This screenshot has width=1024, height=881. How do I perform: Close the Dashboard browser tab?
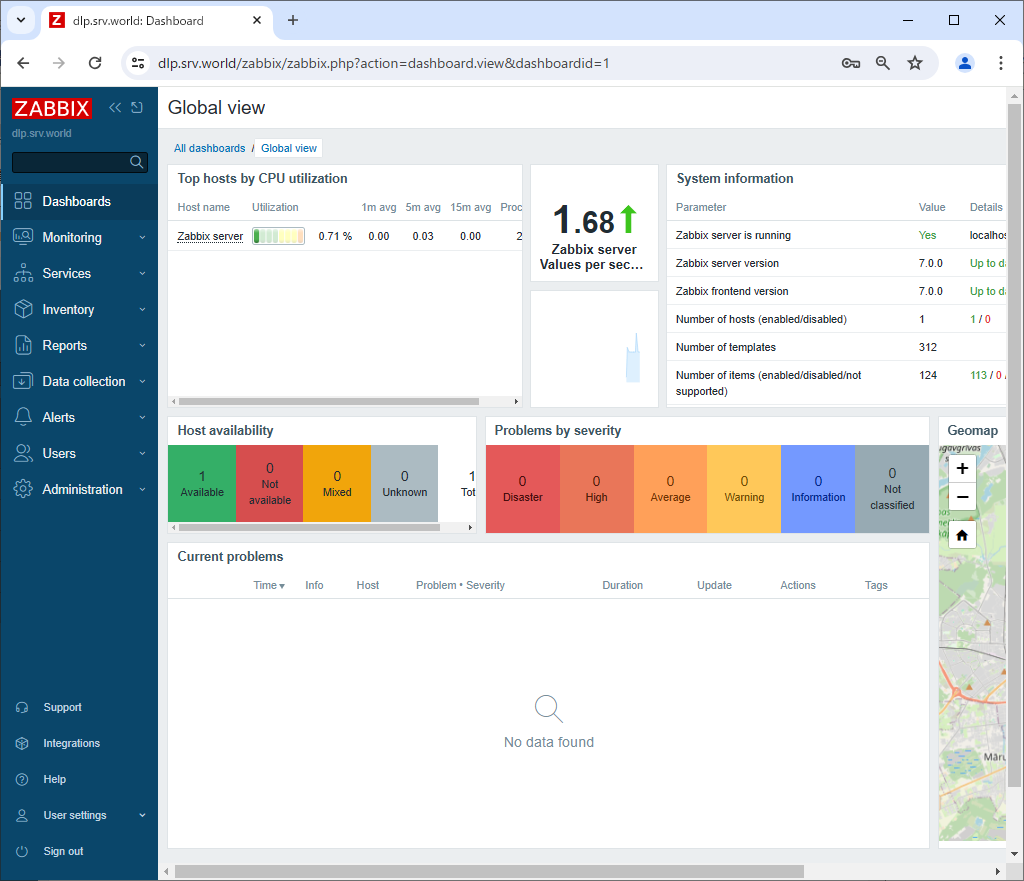tap(257, 20)
